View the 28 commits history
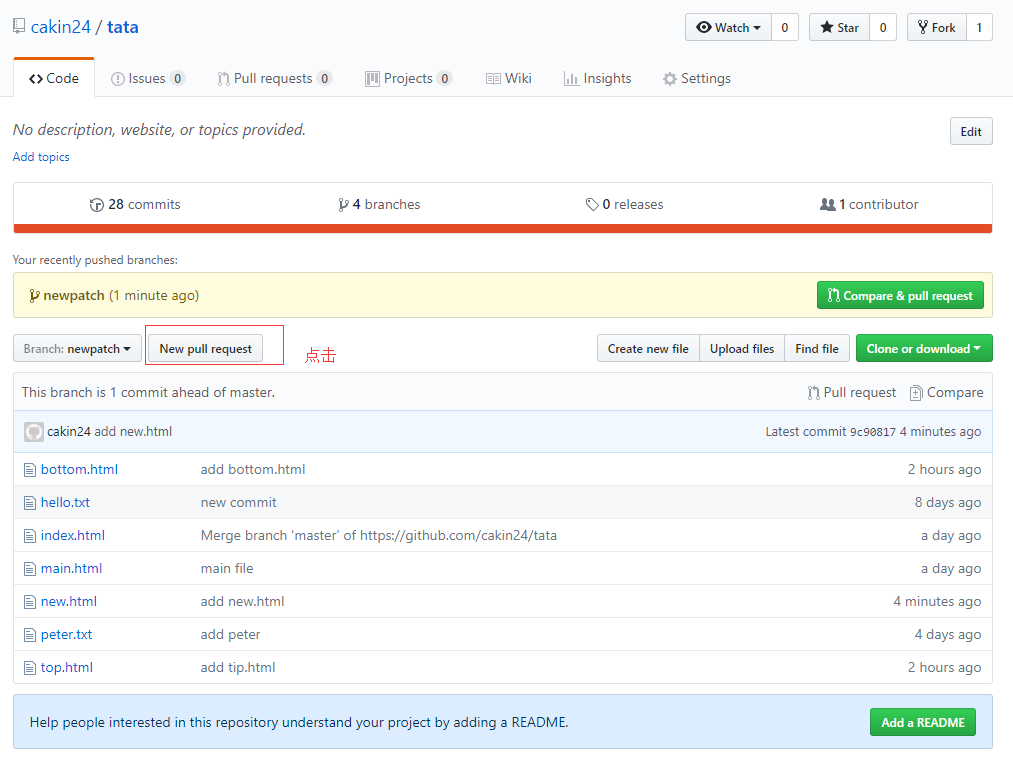 [x=135, y=204]
